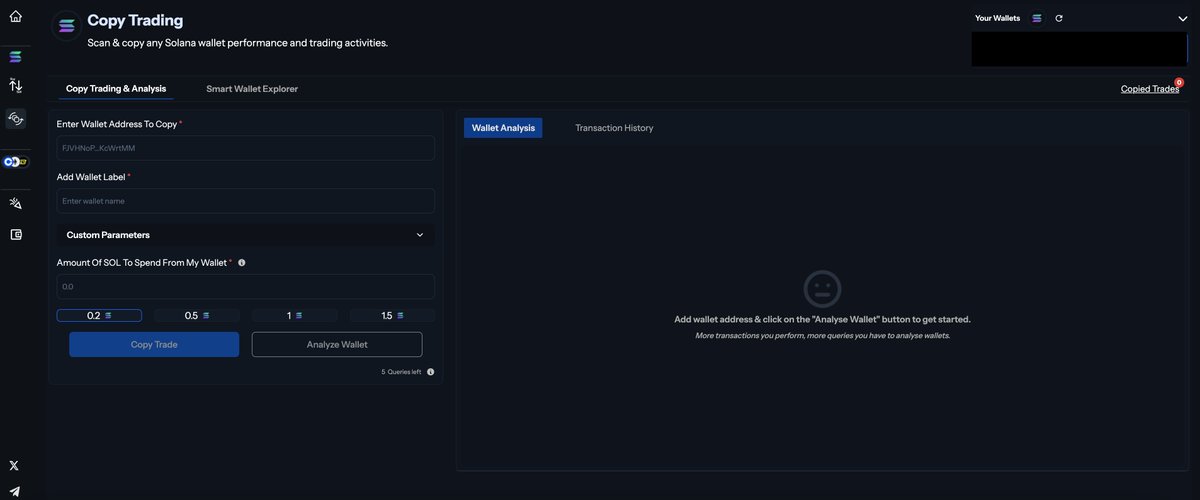
Task: Refresh wallets with the reload icon
Action: [1058, 18]
